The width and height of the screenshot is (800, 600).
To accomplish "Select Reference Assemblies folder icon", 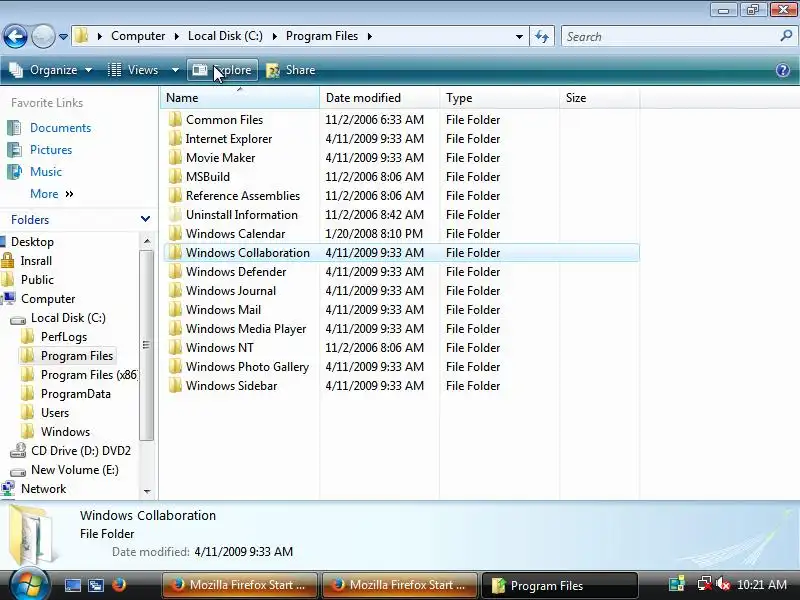I will pyautogui.click(x=175, y=195).
